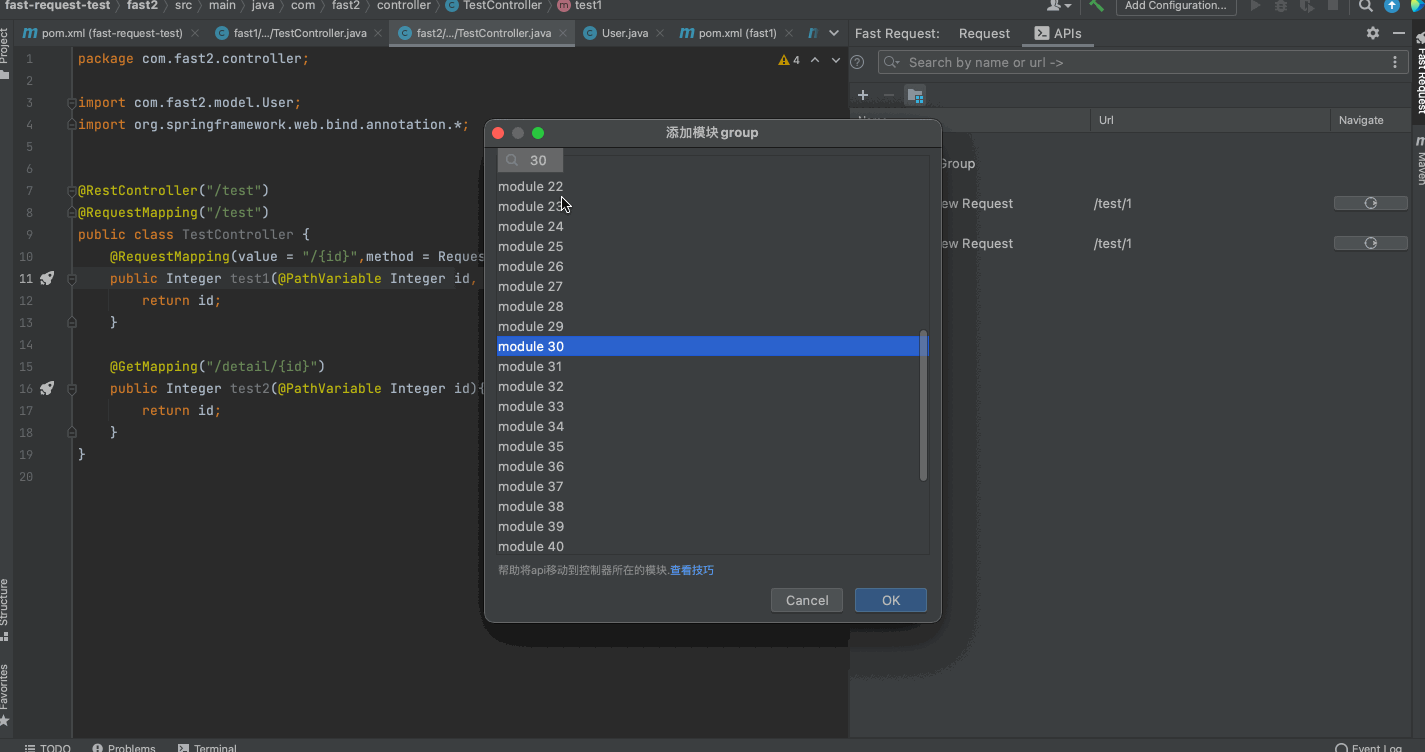This screenshot has width=1425, height=752.
Task: Open search bar's three-dot options menu
Action: [x=1395, y=63]
